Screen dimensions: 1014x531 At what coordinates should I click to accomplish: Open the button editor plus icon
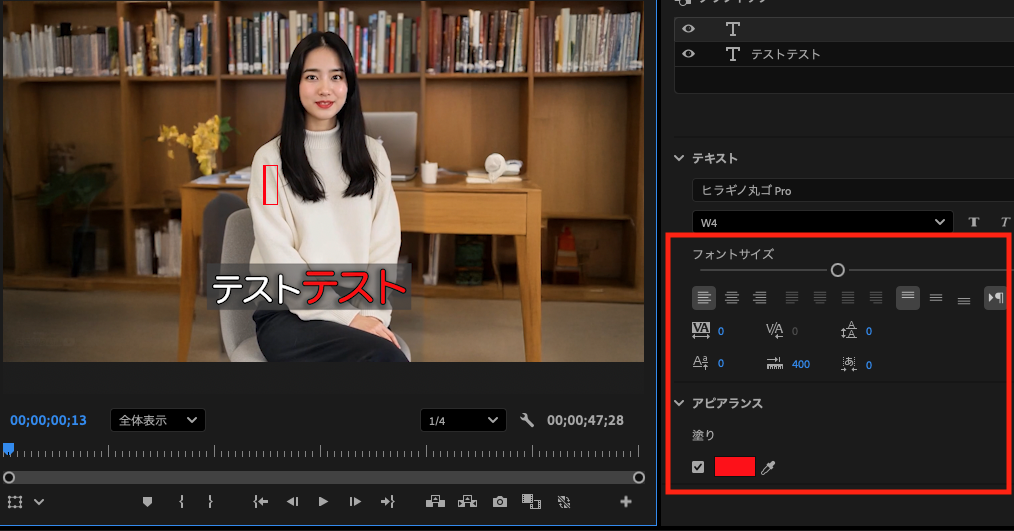tap(626, 502)
